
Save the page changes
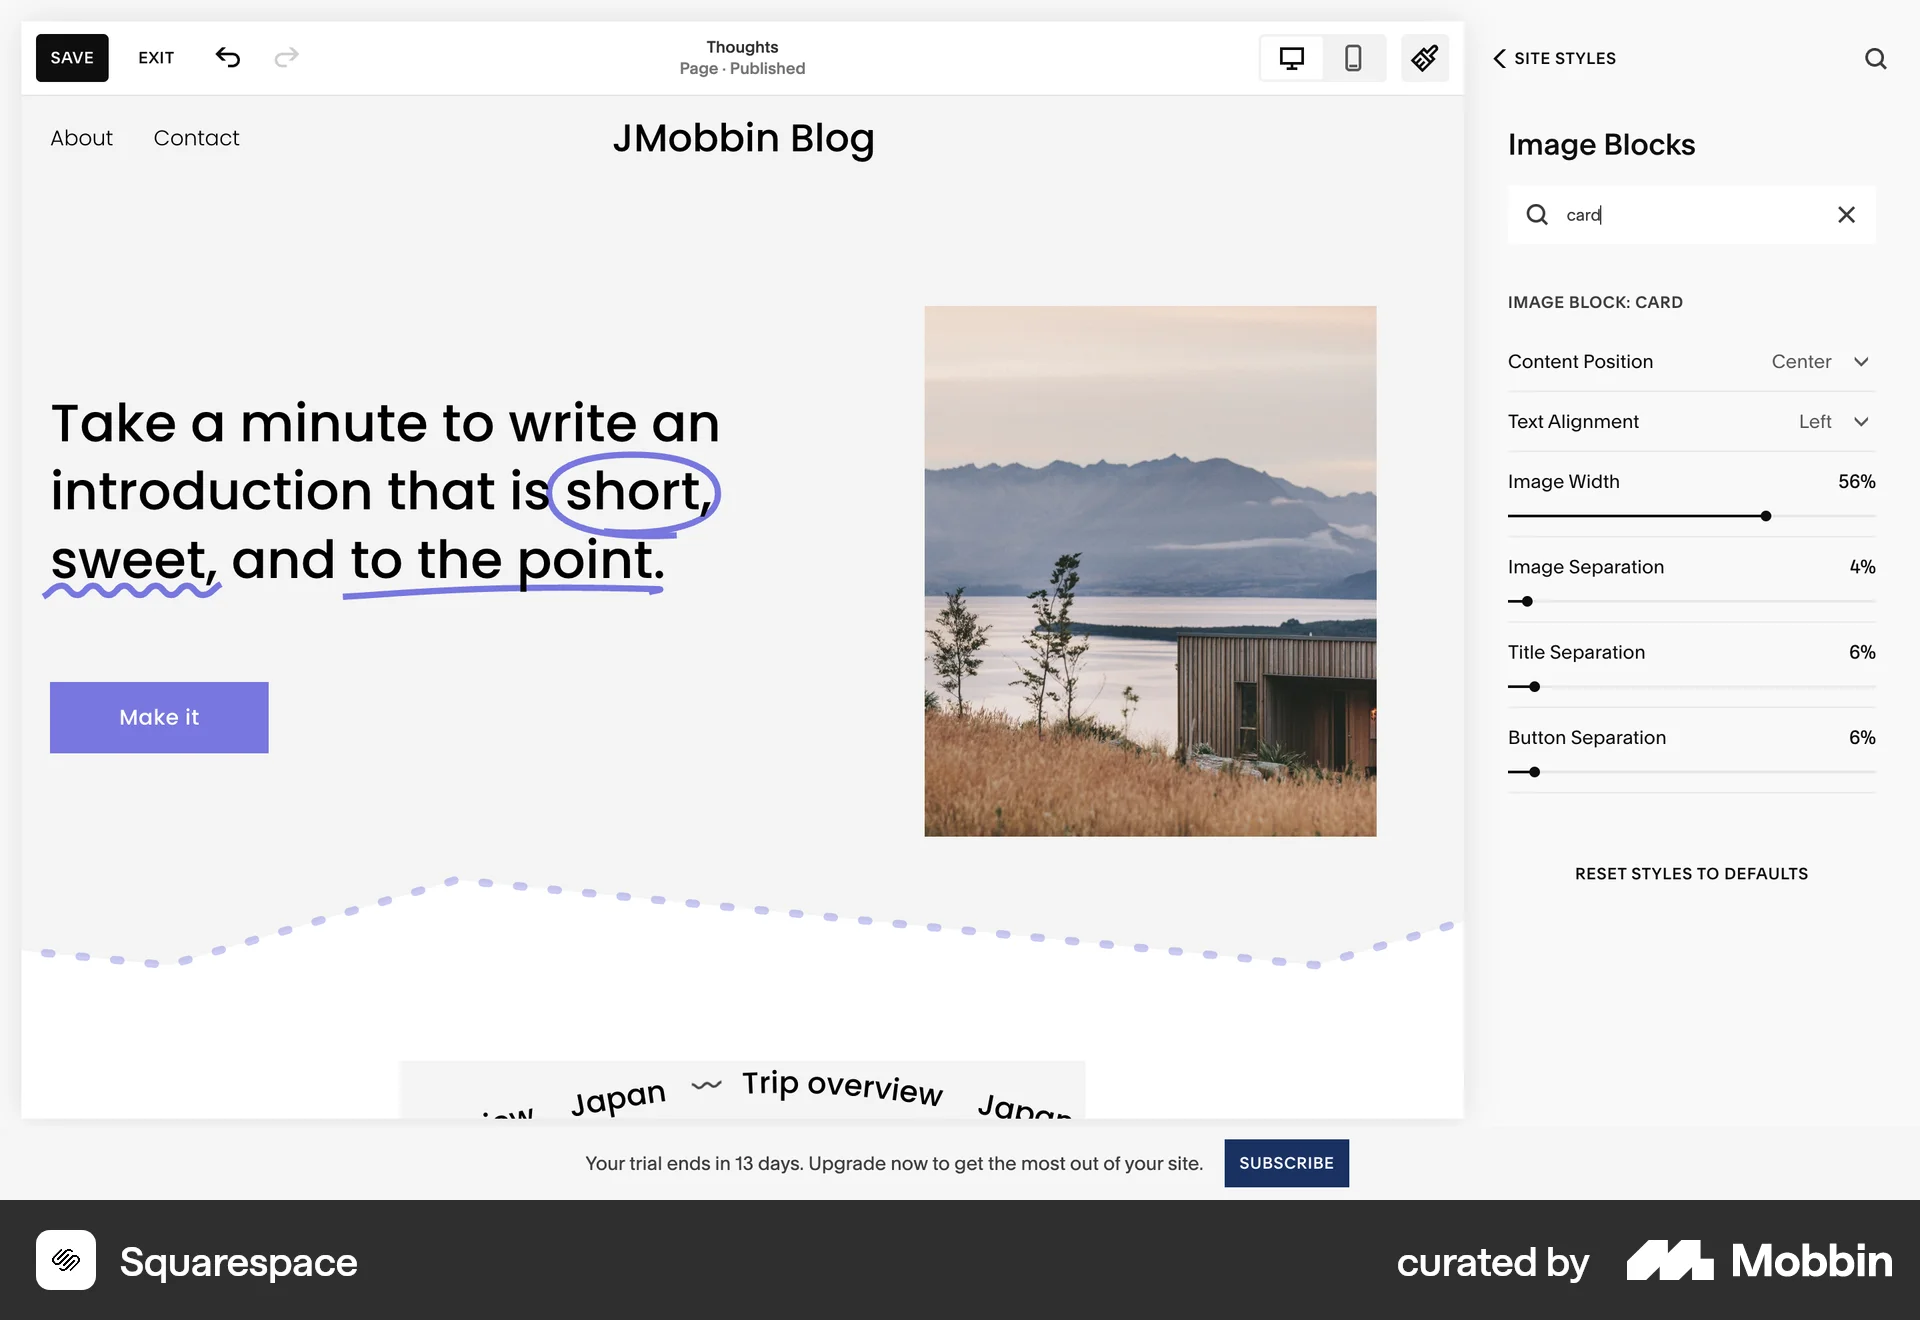(71, 57)
